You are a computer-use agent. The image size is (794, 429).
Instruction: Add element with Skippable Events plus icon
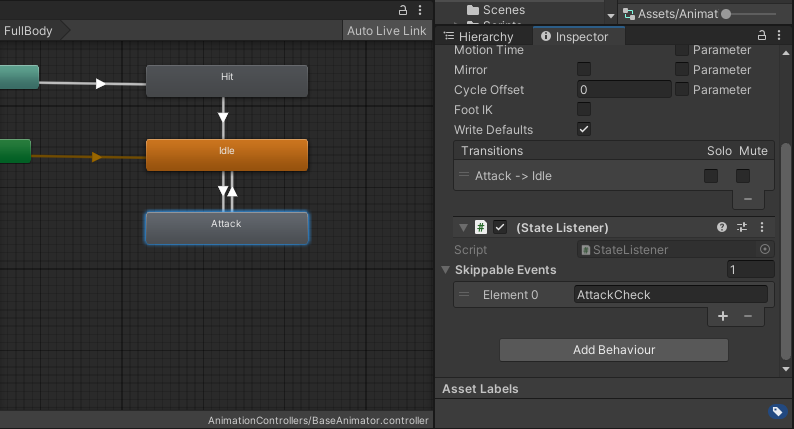[723, 316]
